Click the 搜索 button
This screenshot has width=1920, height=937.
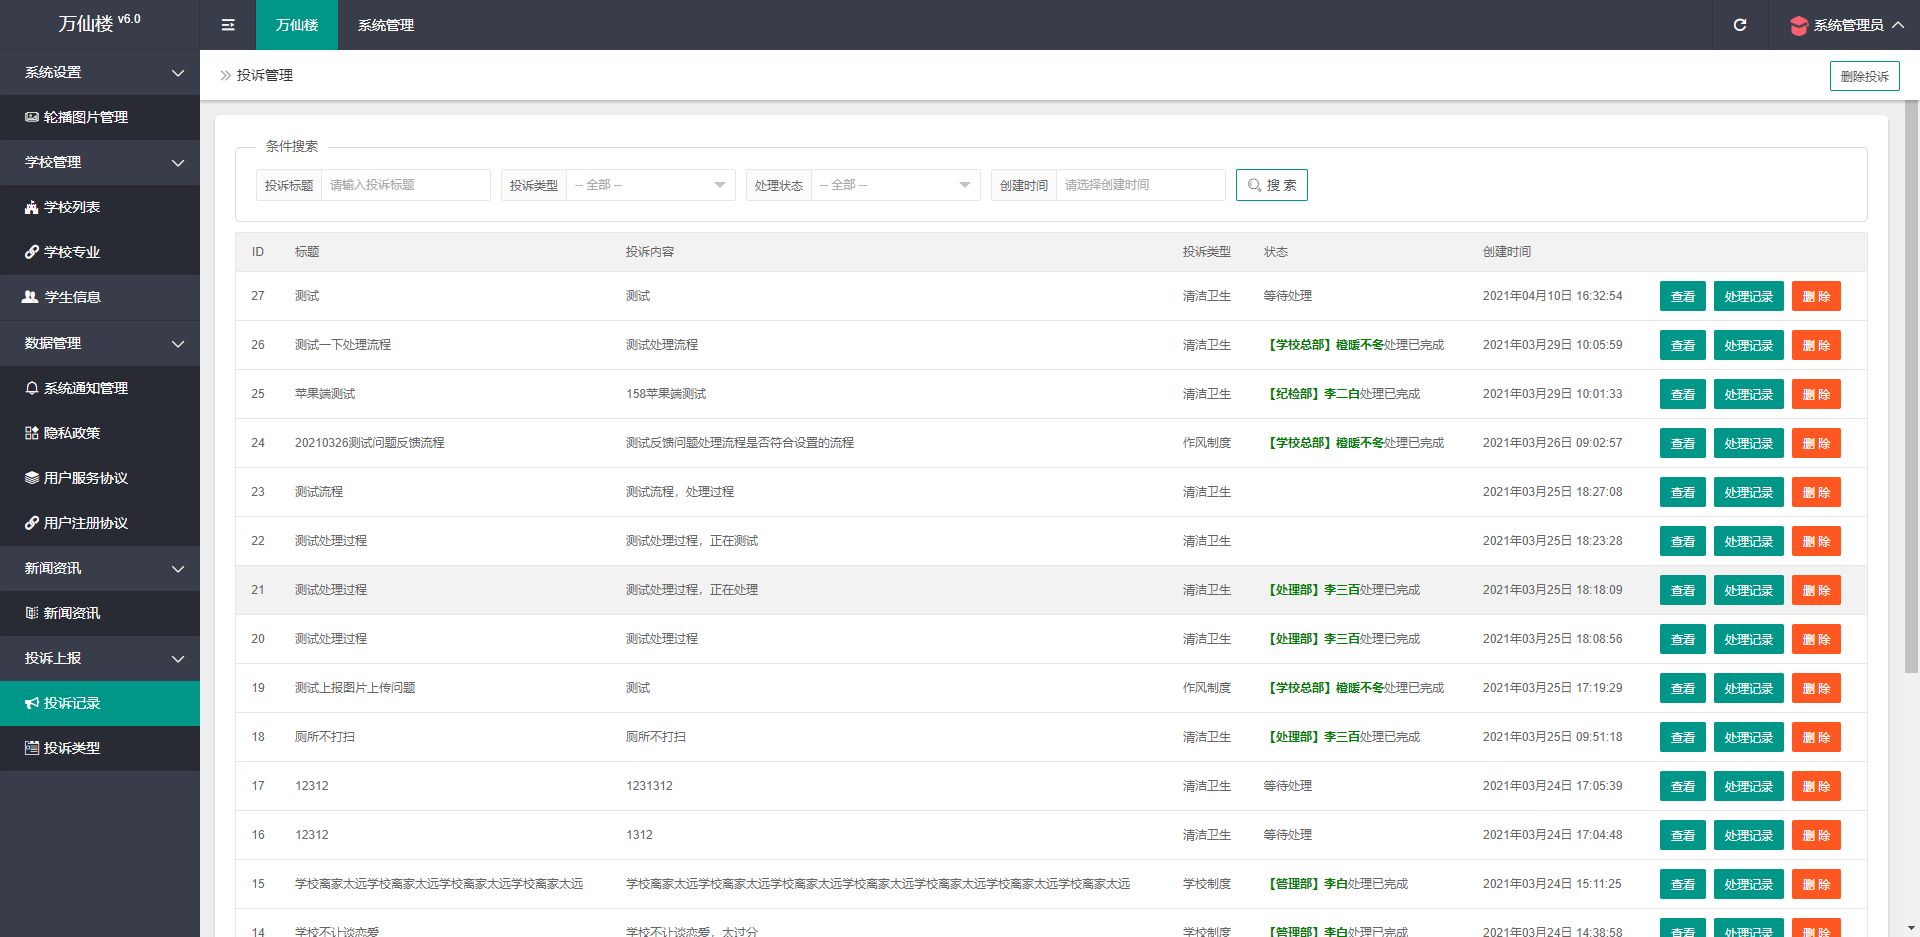pos(1272,185)
